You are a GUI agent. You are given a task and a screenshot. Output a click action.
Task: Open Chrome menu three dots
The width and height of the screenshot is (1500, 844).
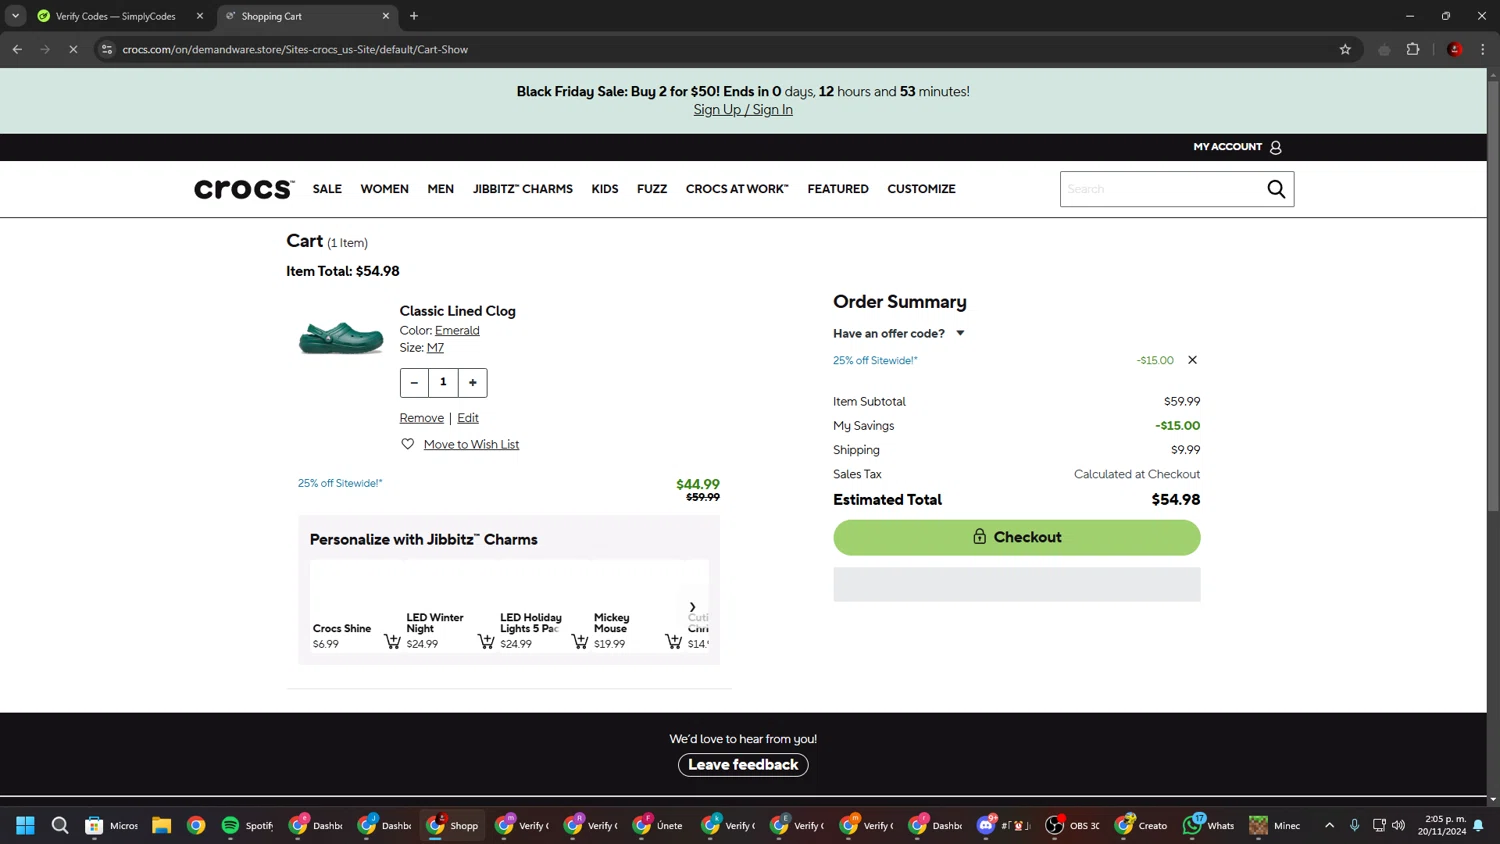(1483, 49)
